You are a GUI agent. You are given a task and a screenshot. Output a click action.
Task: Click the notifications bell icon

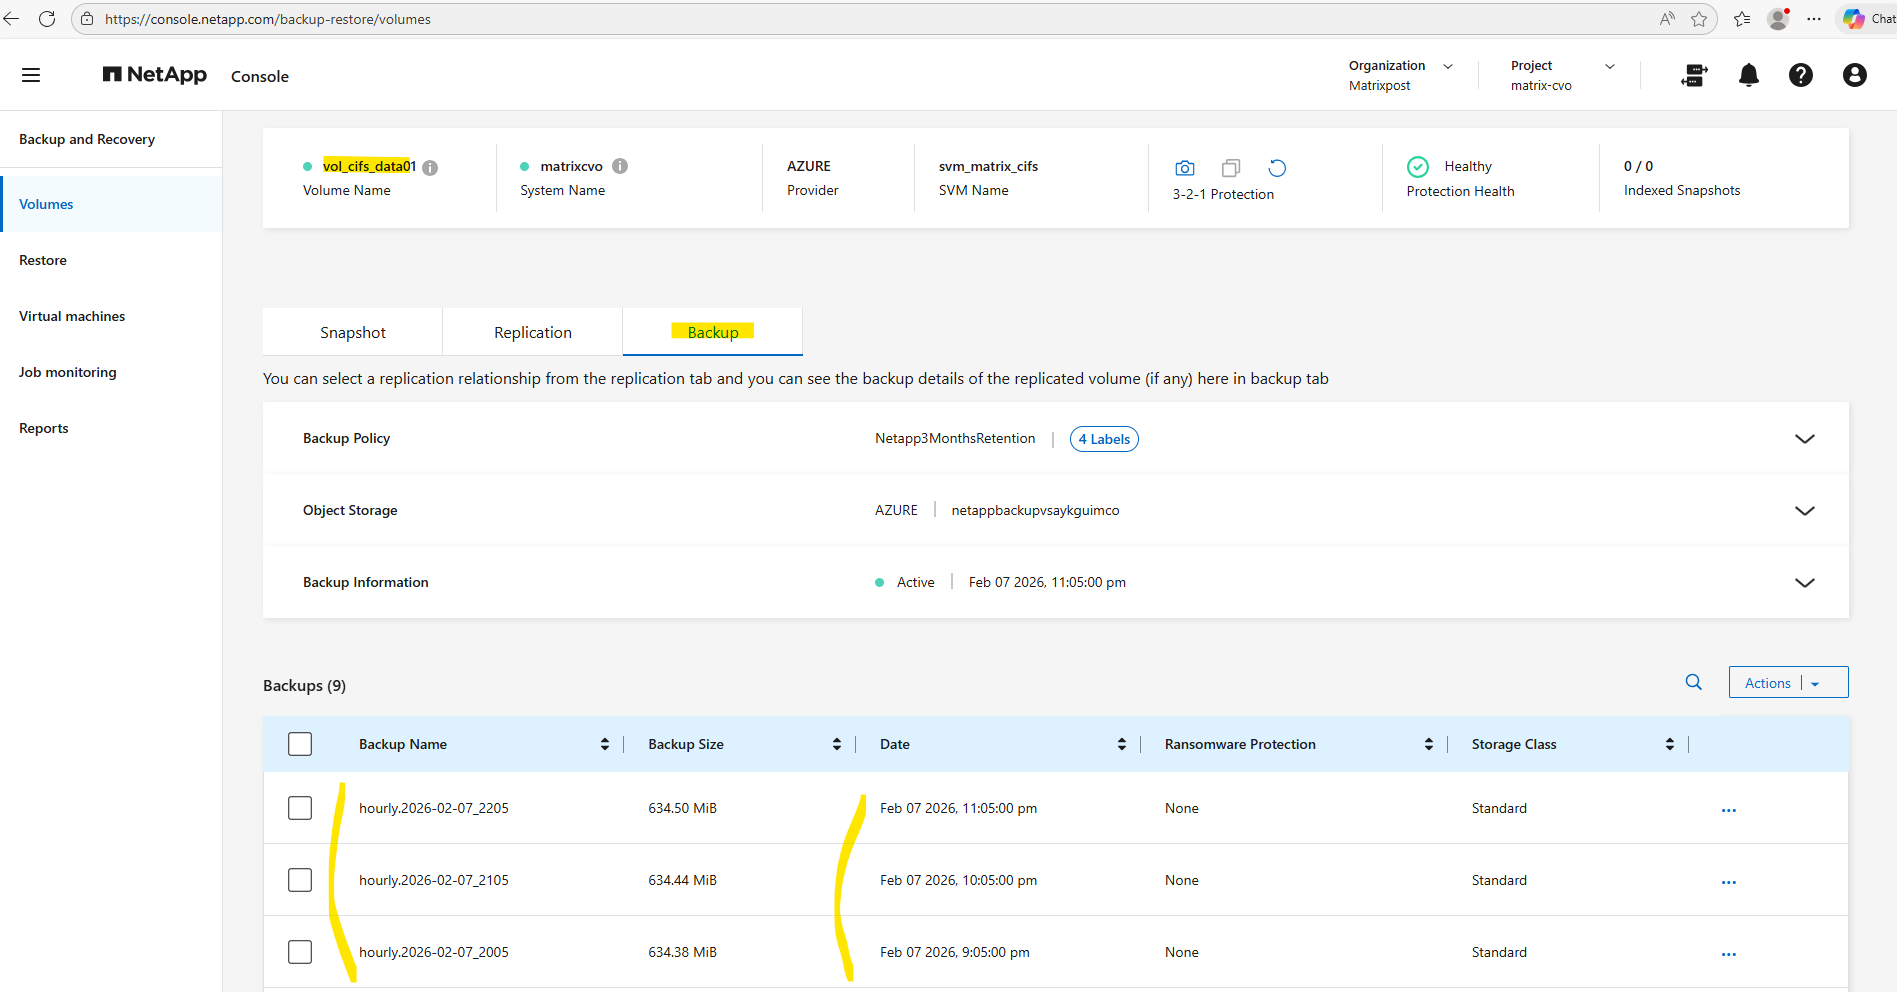tap(1748, 75)
